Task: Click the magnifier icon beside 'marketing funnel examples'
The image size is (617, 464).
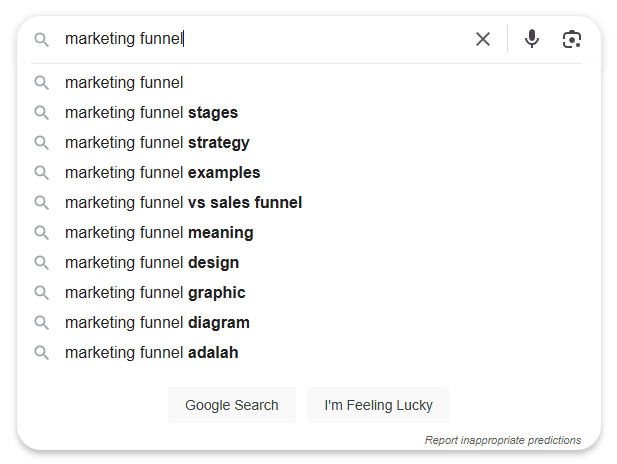Action: (x=41, y=173)
